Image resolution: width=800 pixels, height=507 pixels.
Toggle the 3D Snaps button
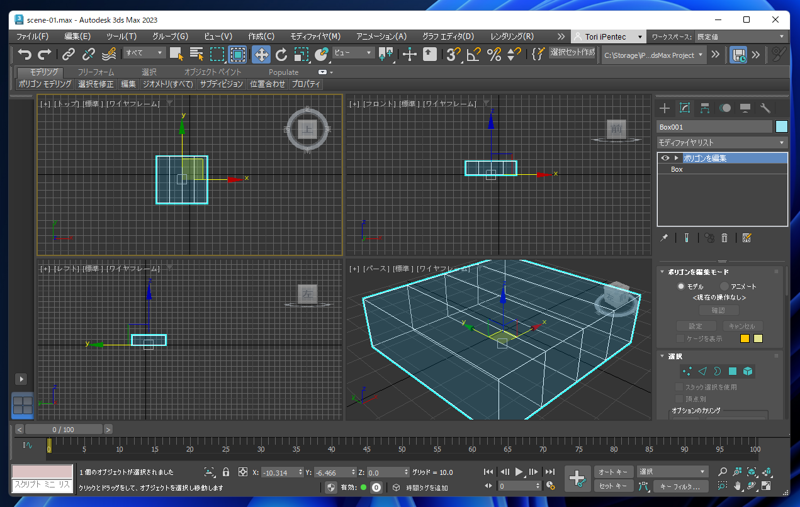click(452, 54)
